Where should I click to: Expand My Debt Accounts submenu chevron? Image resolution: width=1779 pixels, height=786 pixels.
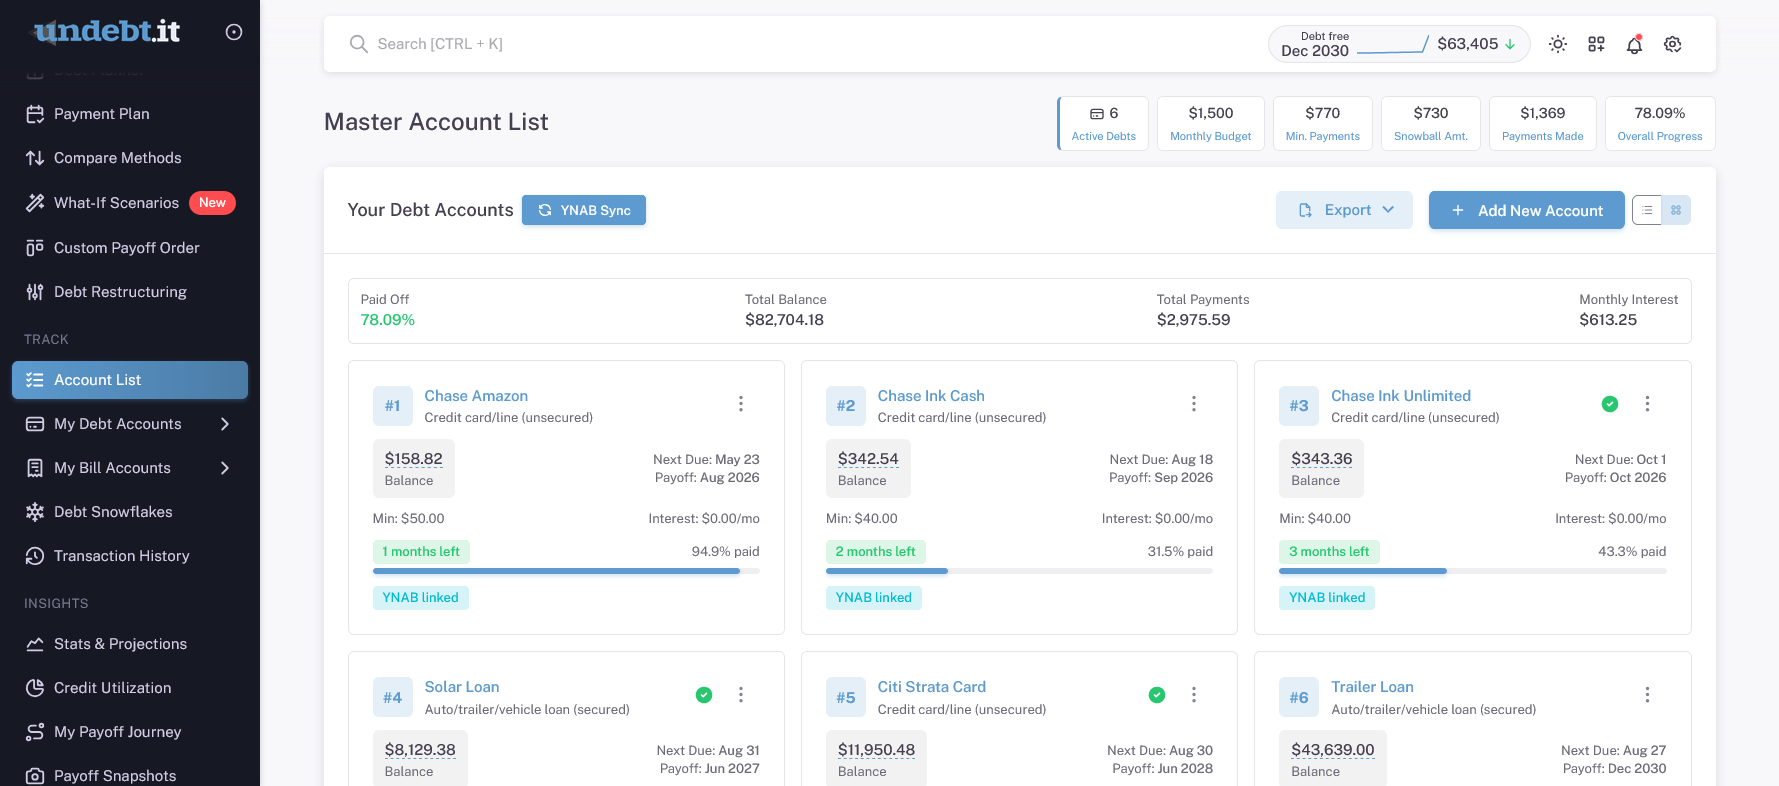[x=225, y=424]
